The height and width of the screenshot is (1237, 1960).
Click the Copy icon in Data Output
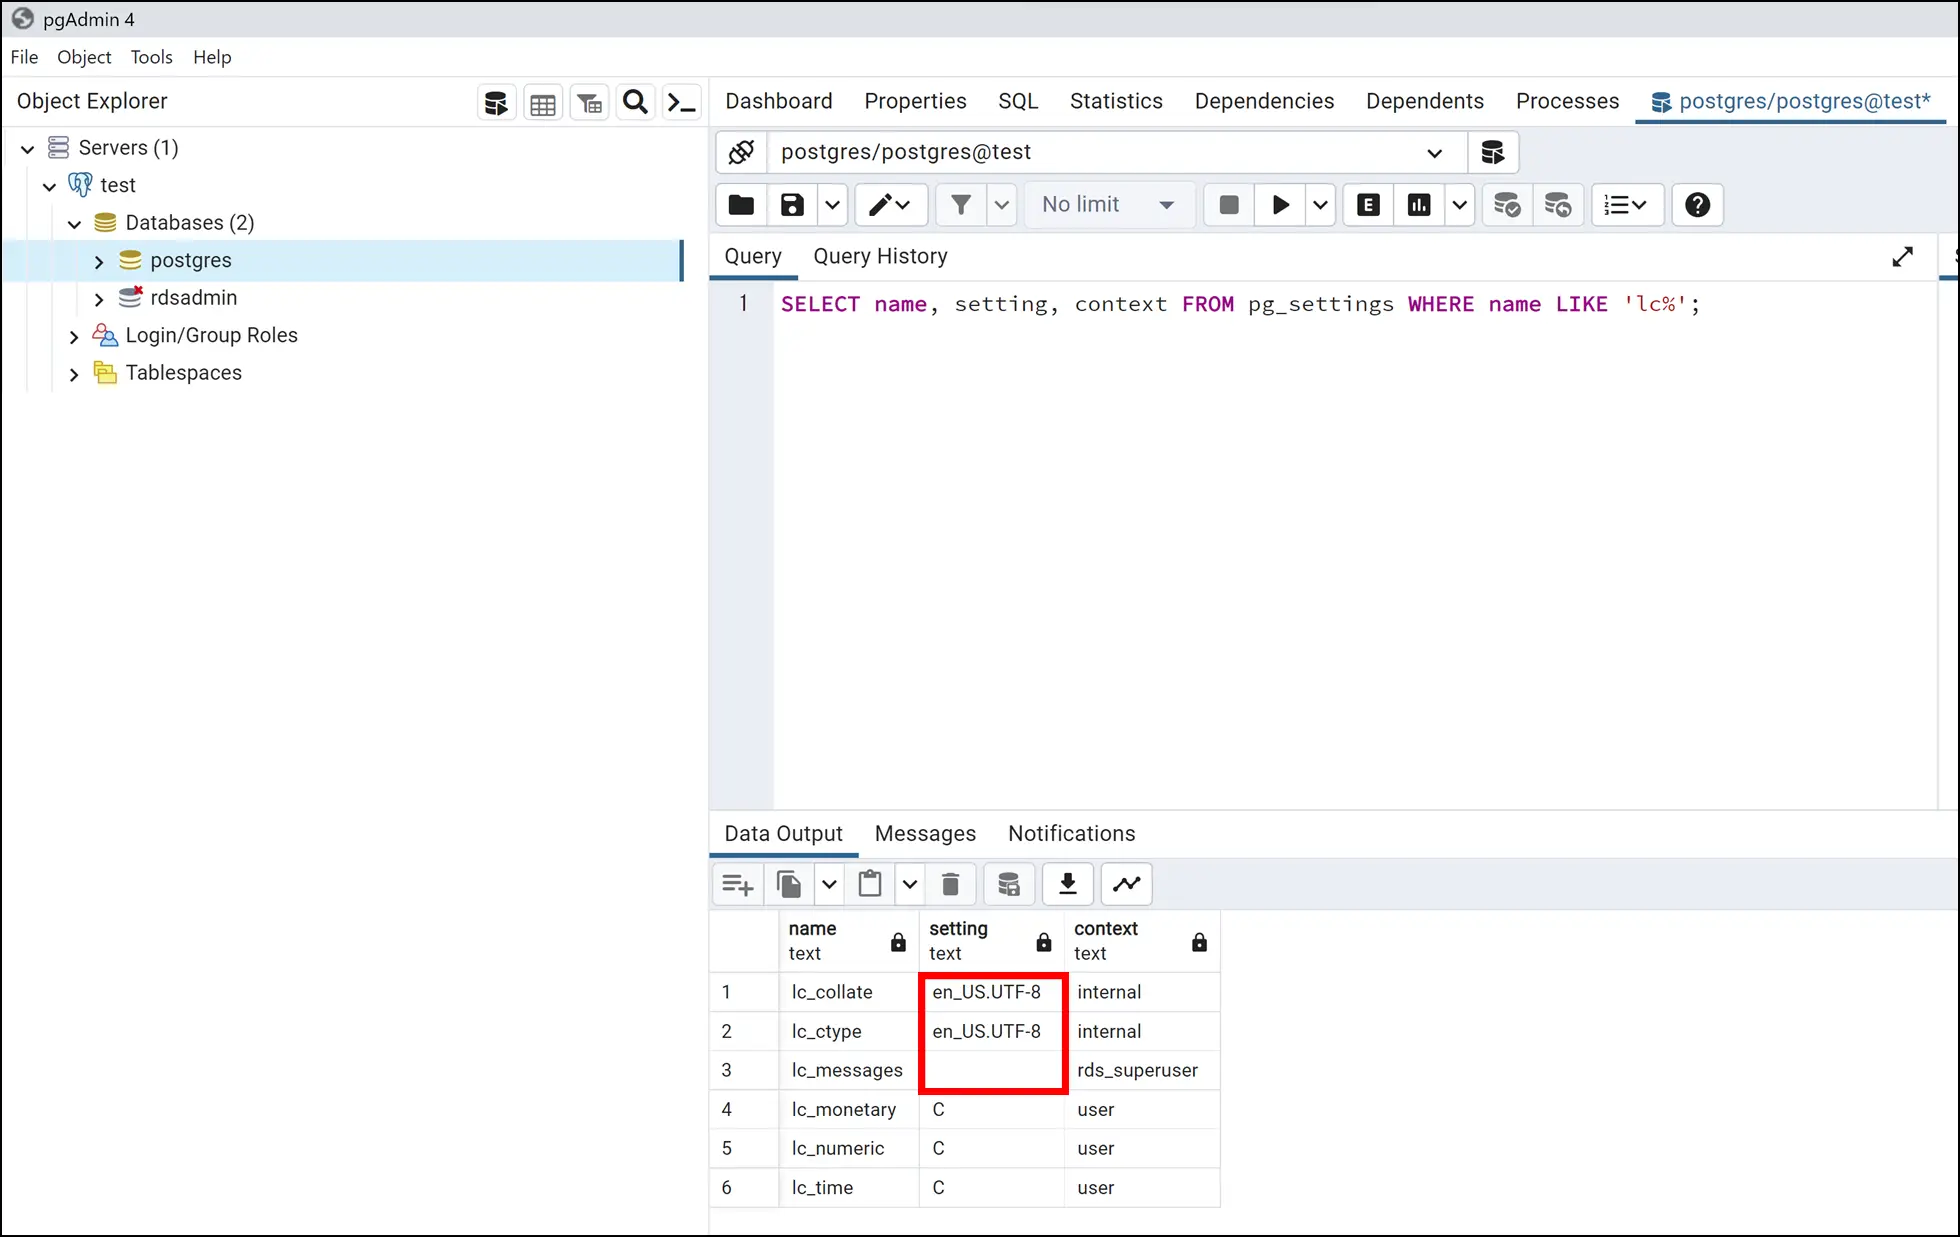[x=789, y=884]
